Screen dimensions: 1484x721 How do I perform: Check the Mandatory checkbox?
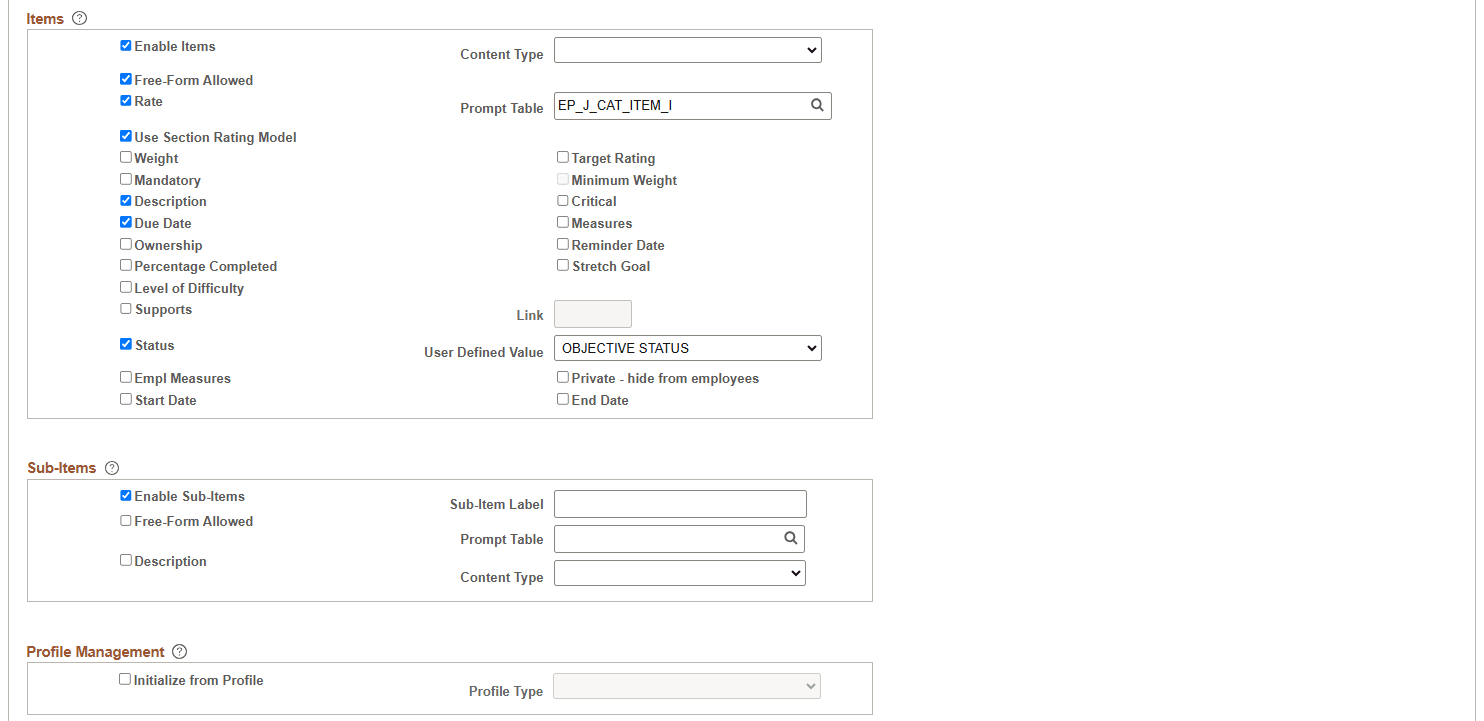coord(125,178)
